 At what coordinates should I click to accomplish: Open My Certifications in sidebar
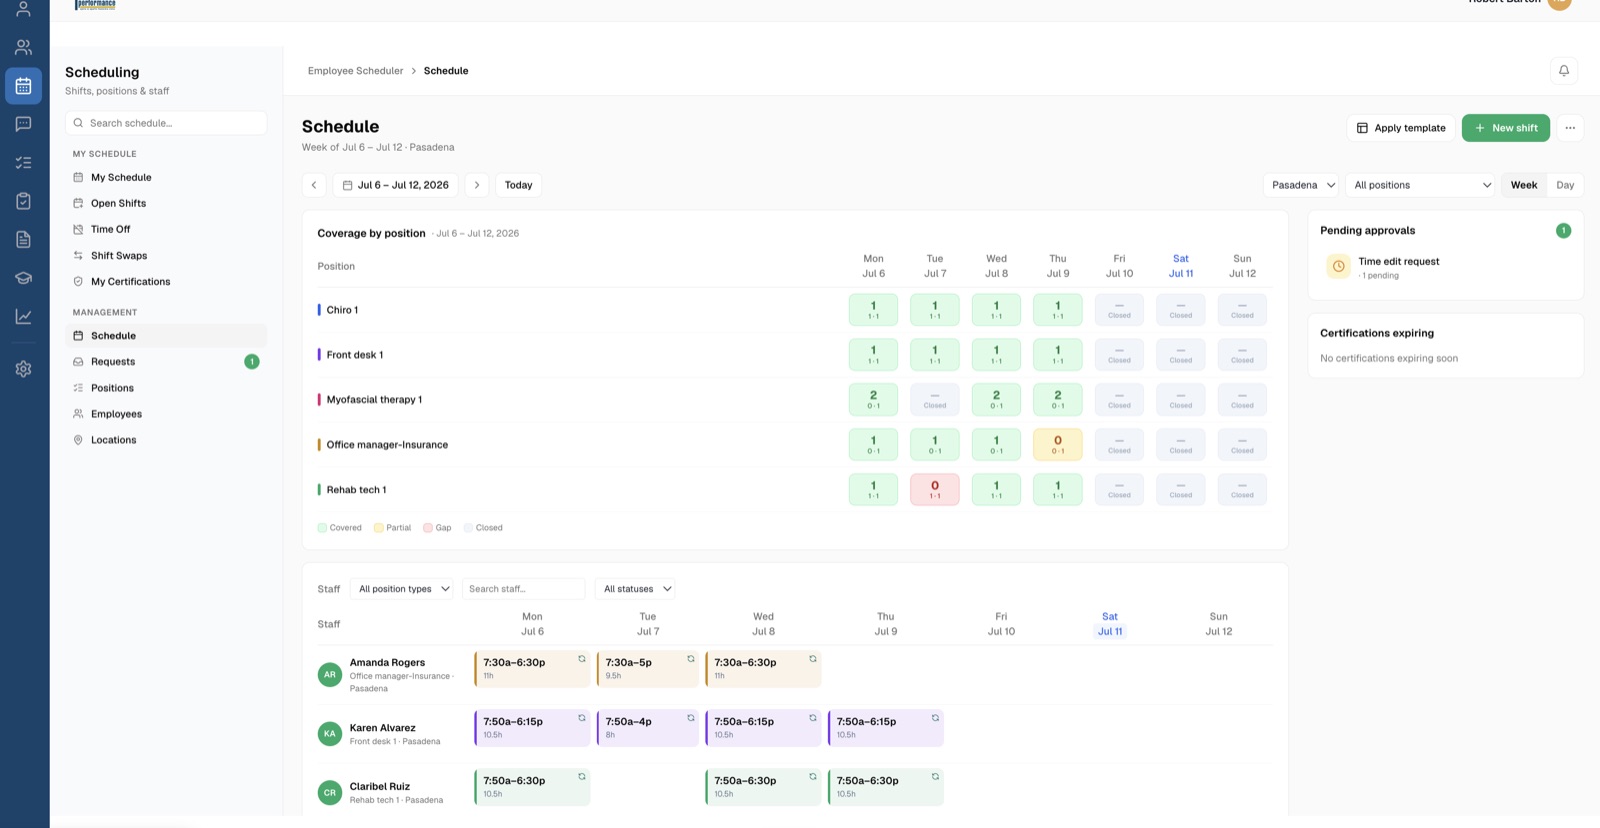(166, 281)
